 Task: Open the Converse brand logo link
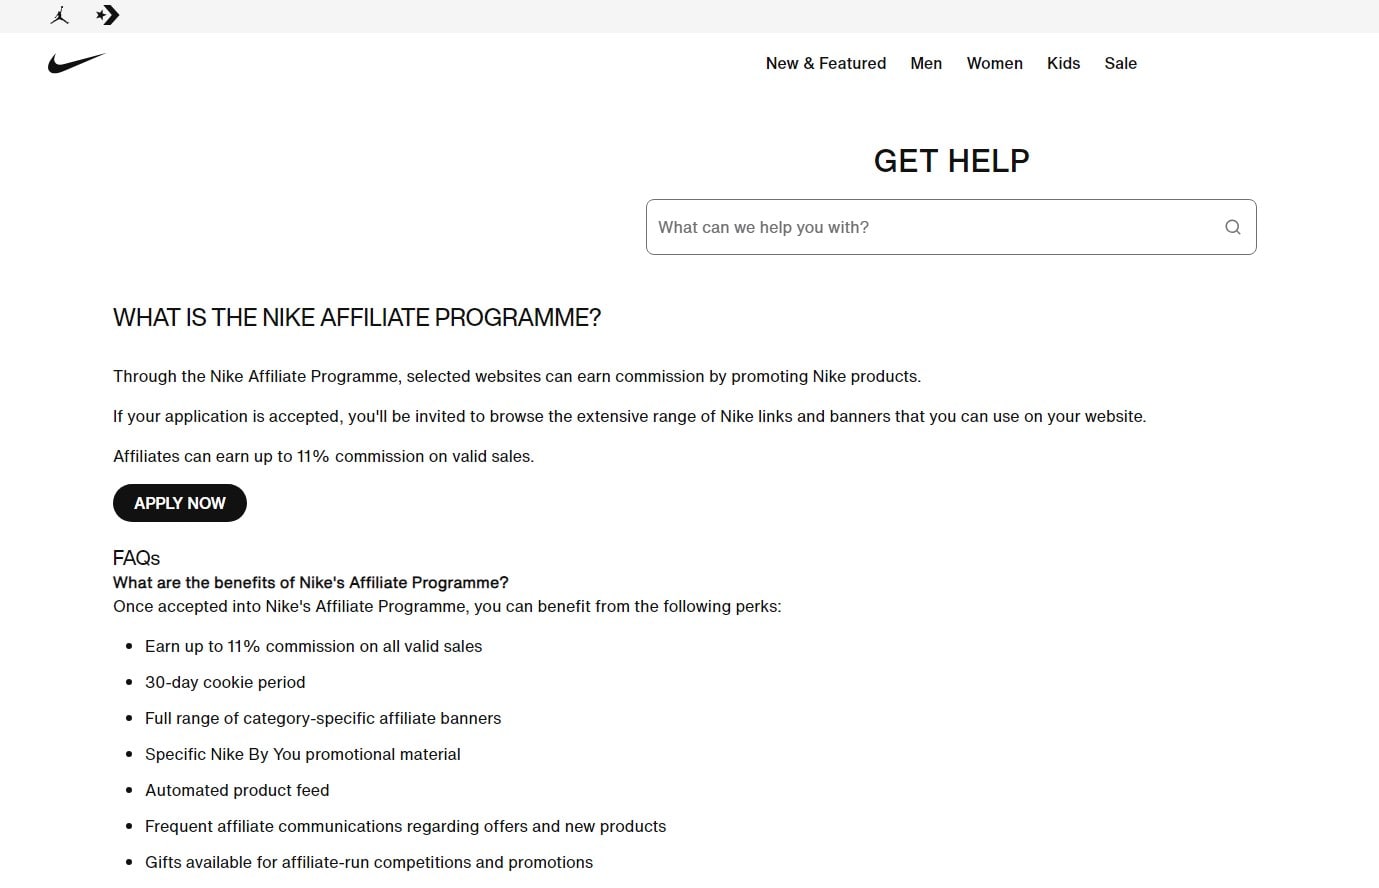coord(107,15)
